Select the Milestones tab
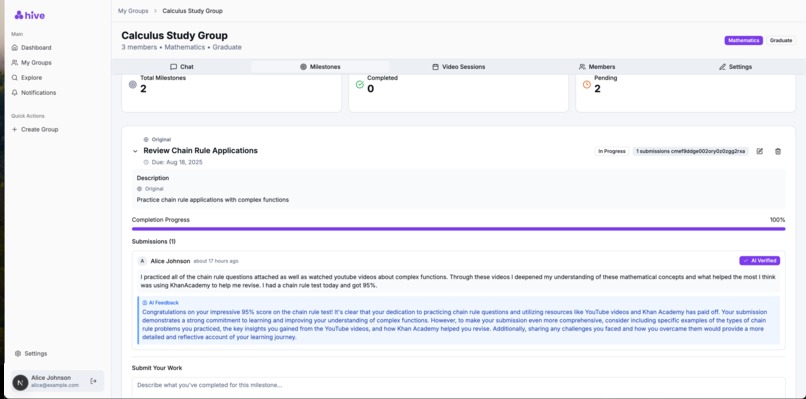 [320, 67]
